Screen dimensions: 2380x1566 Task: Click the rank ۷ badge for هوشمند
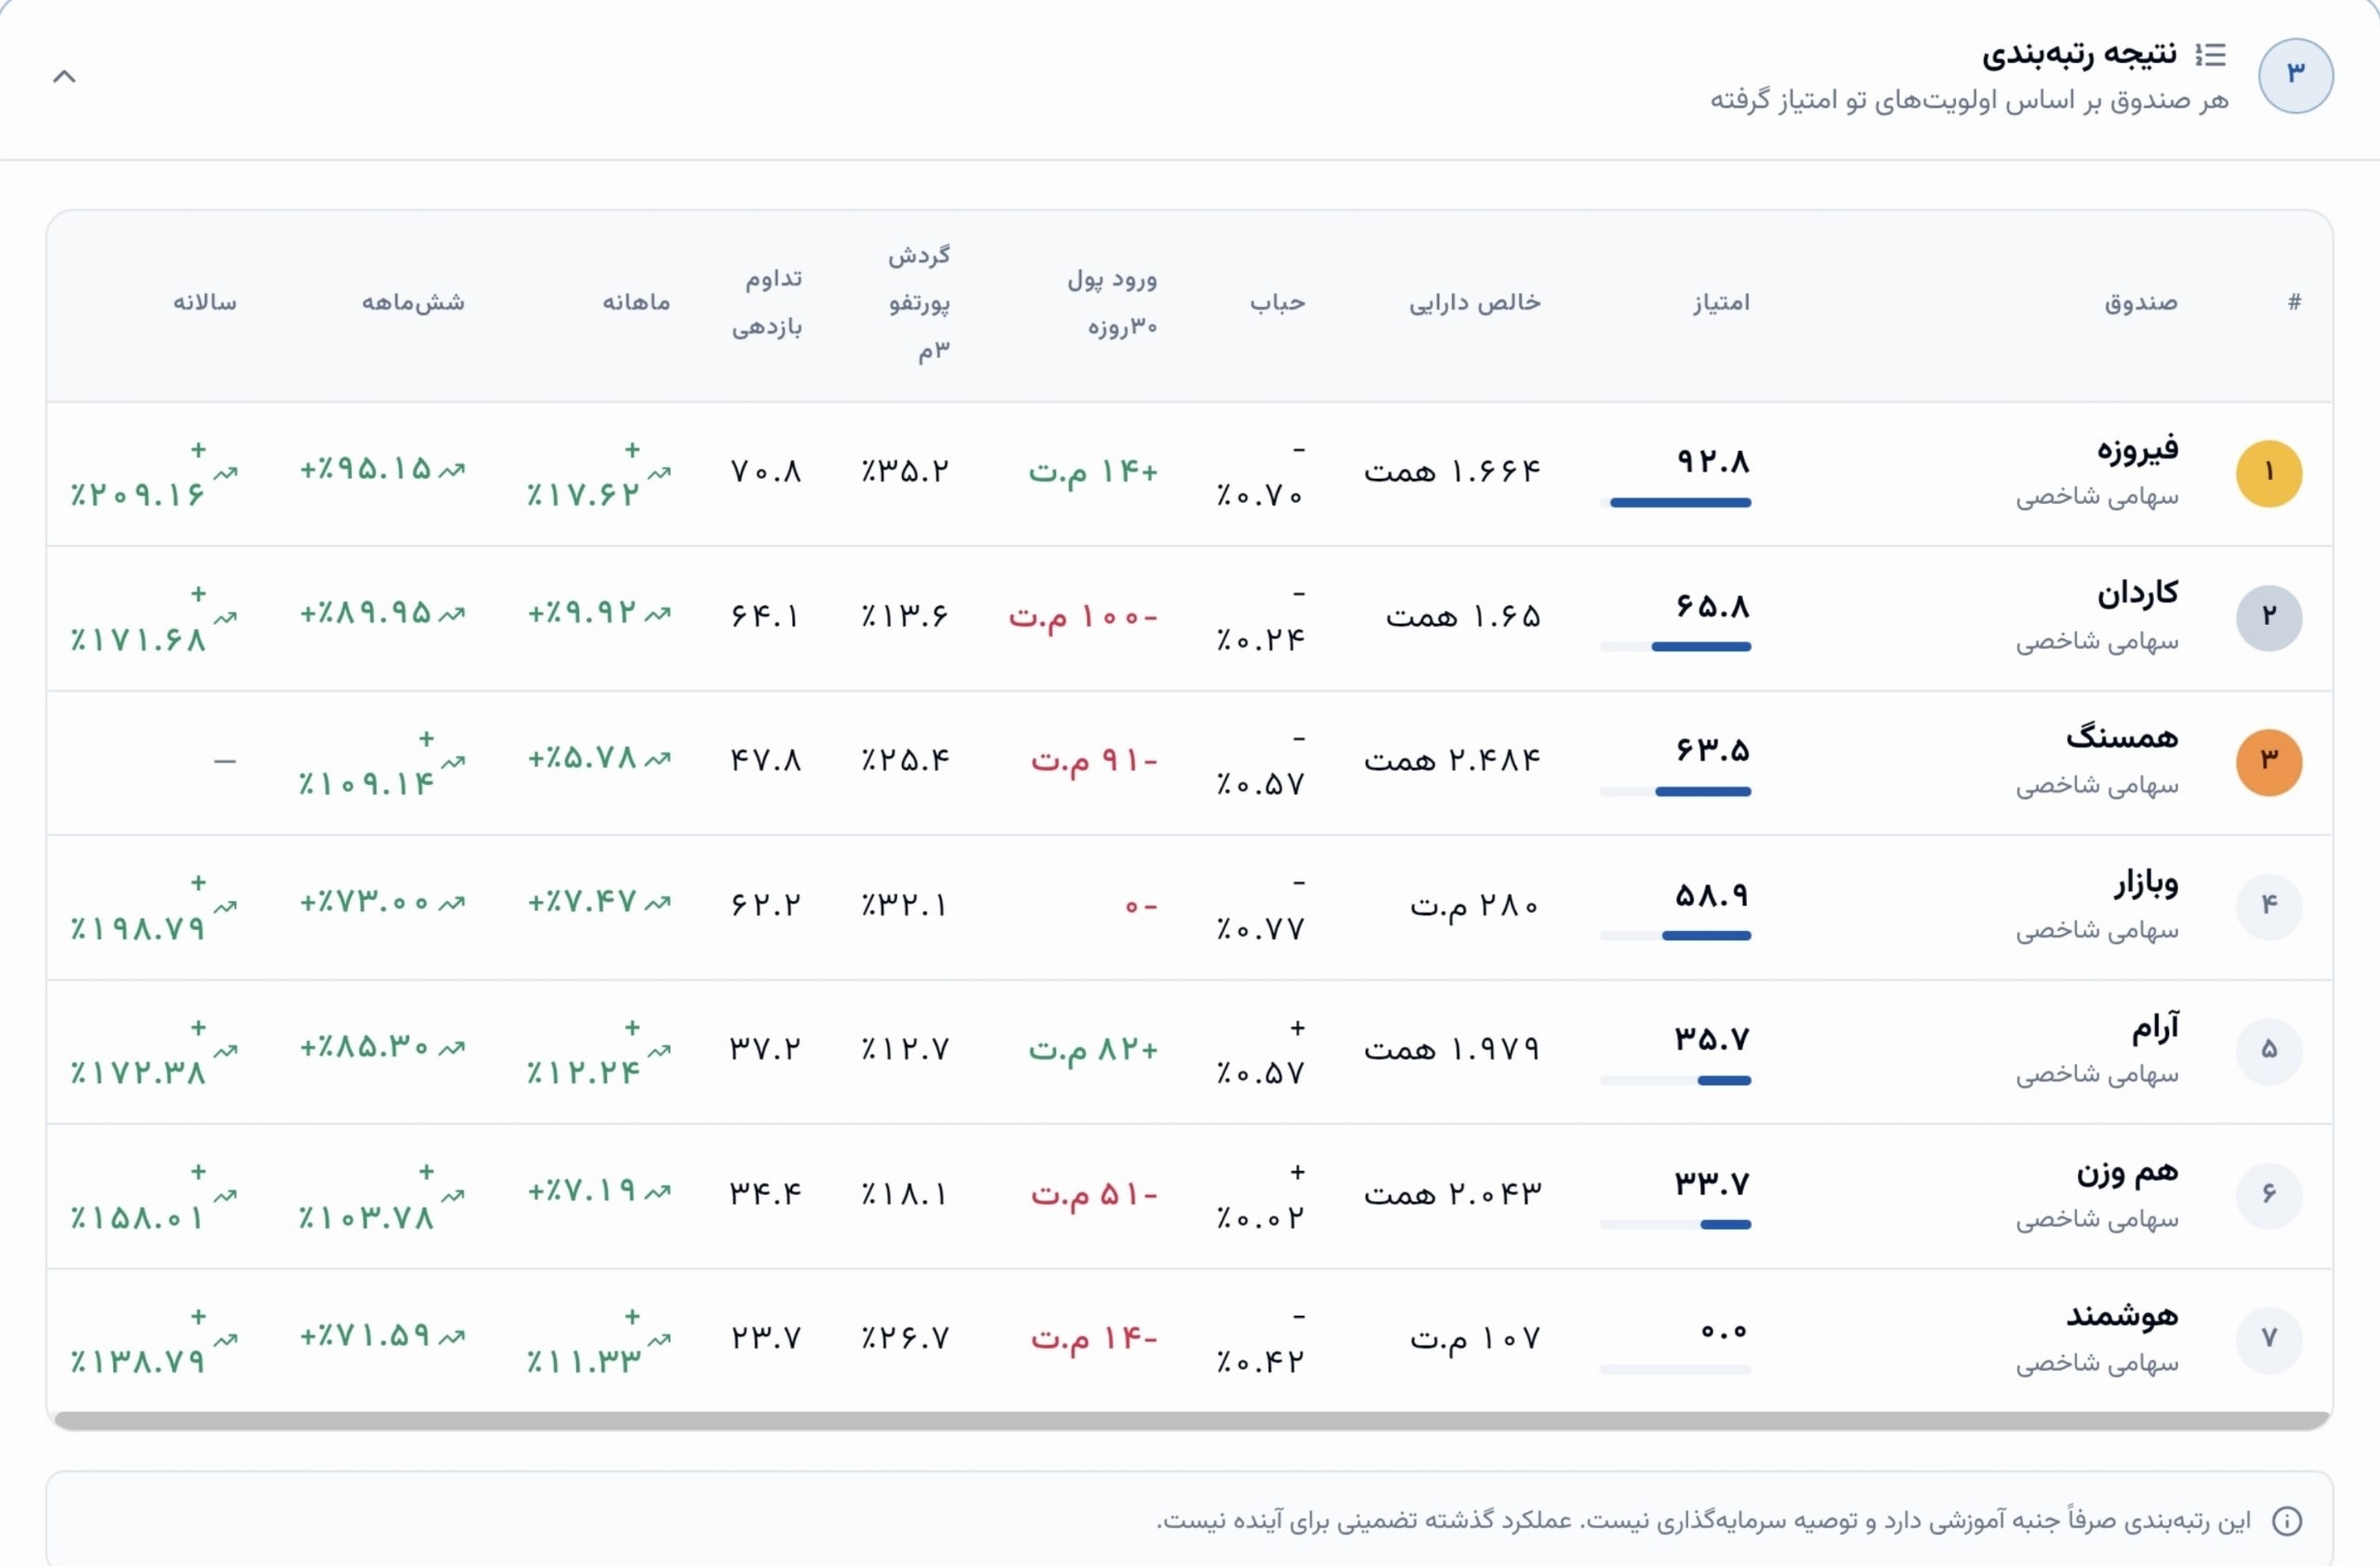pyautogui.click(x=2269, y=1339)
